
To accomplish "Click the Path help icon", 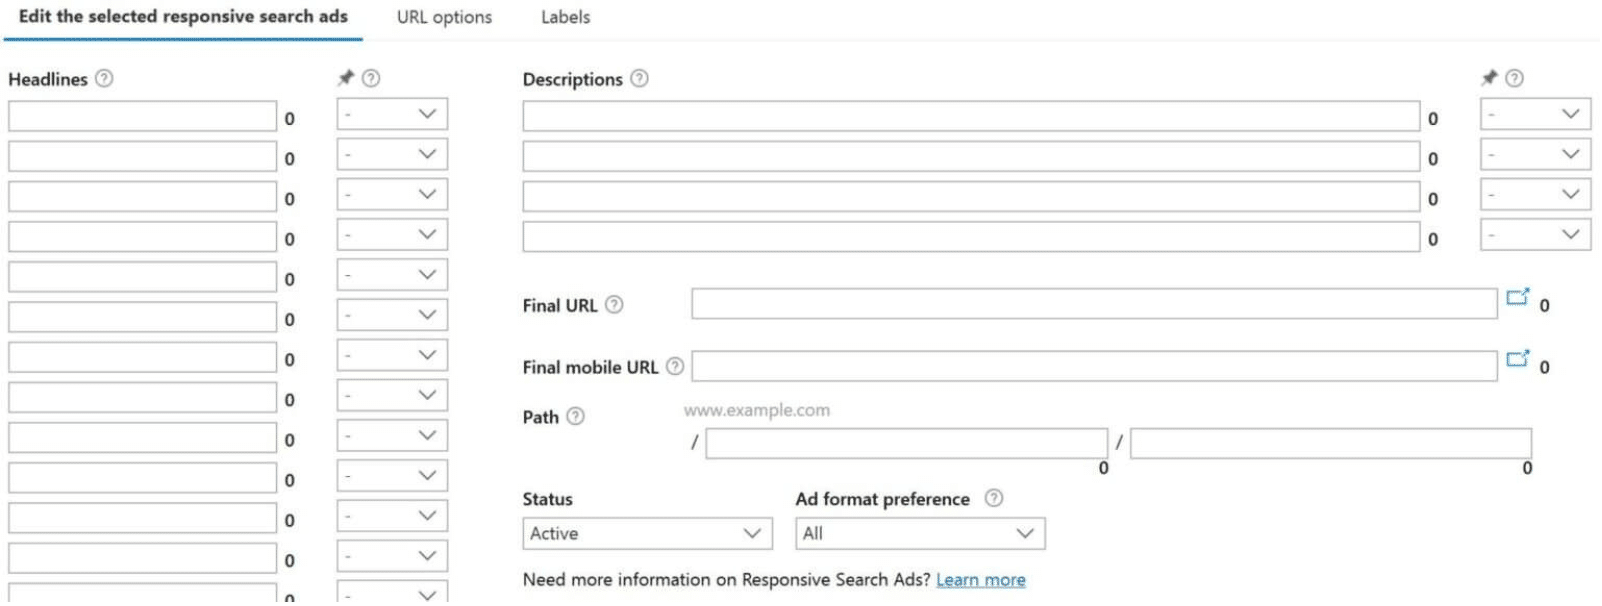I will pyautogui.click(x=577, y=416).
